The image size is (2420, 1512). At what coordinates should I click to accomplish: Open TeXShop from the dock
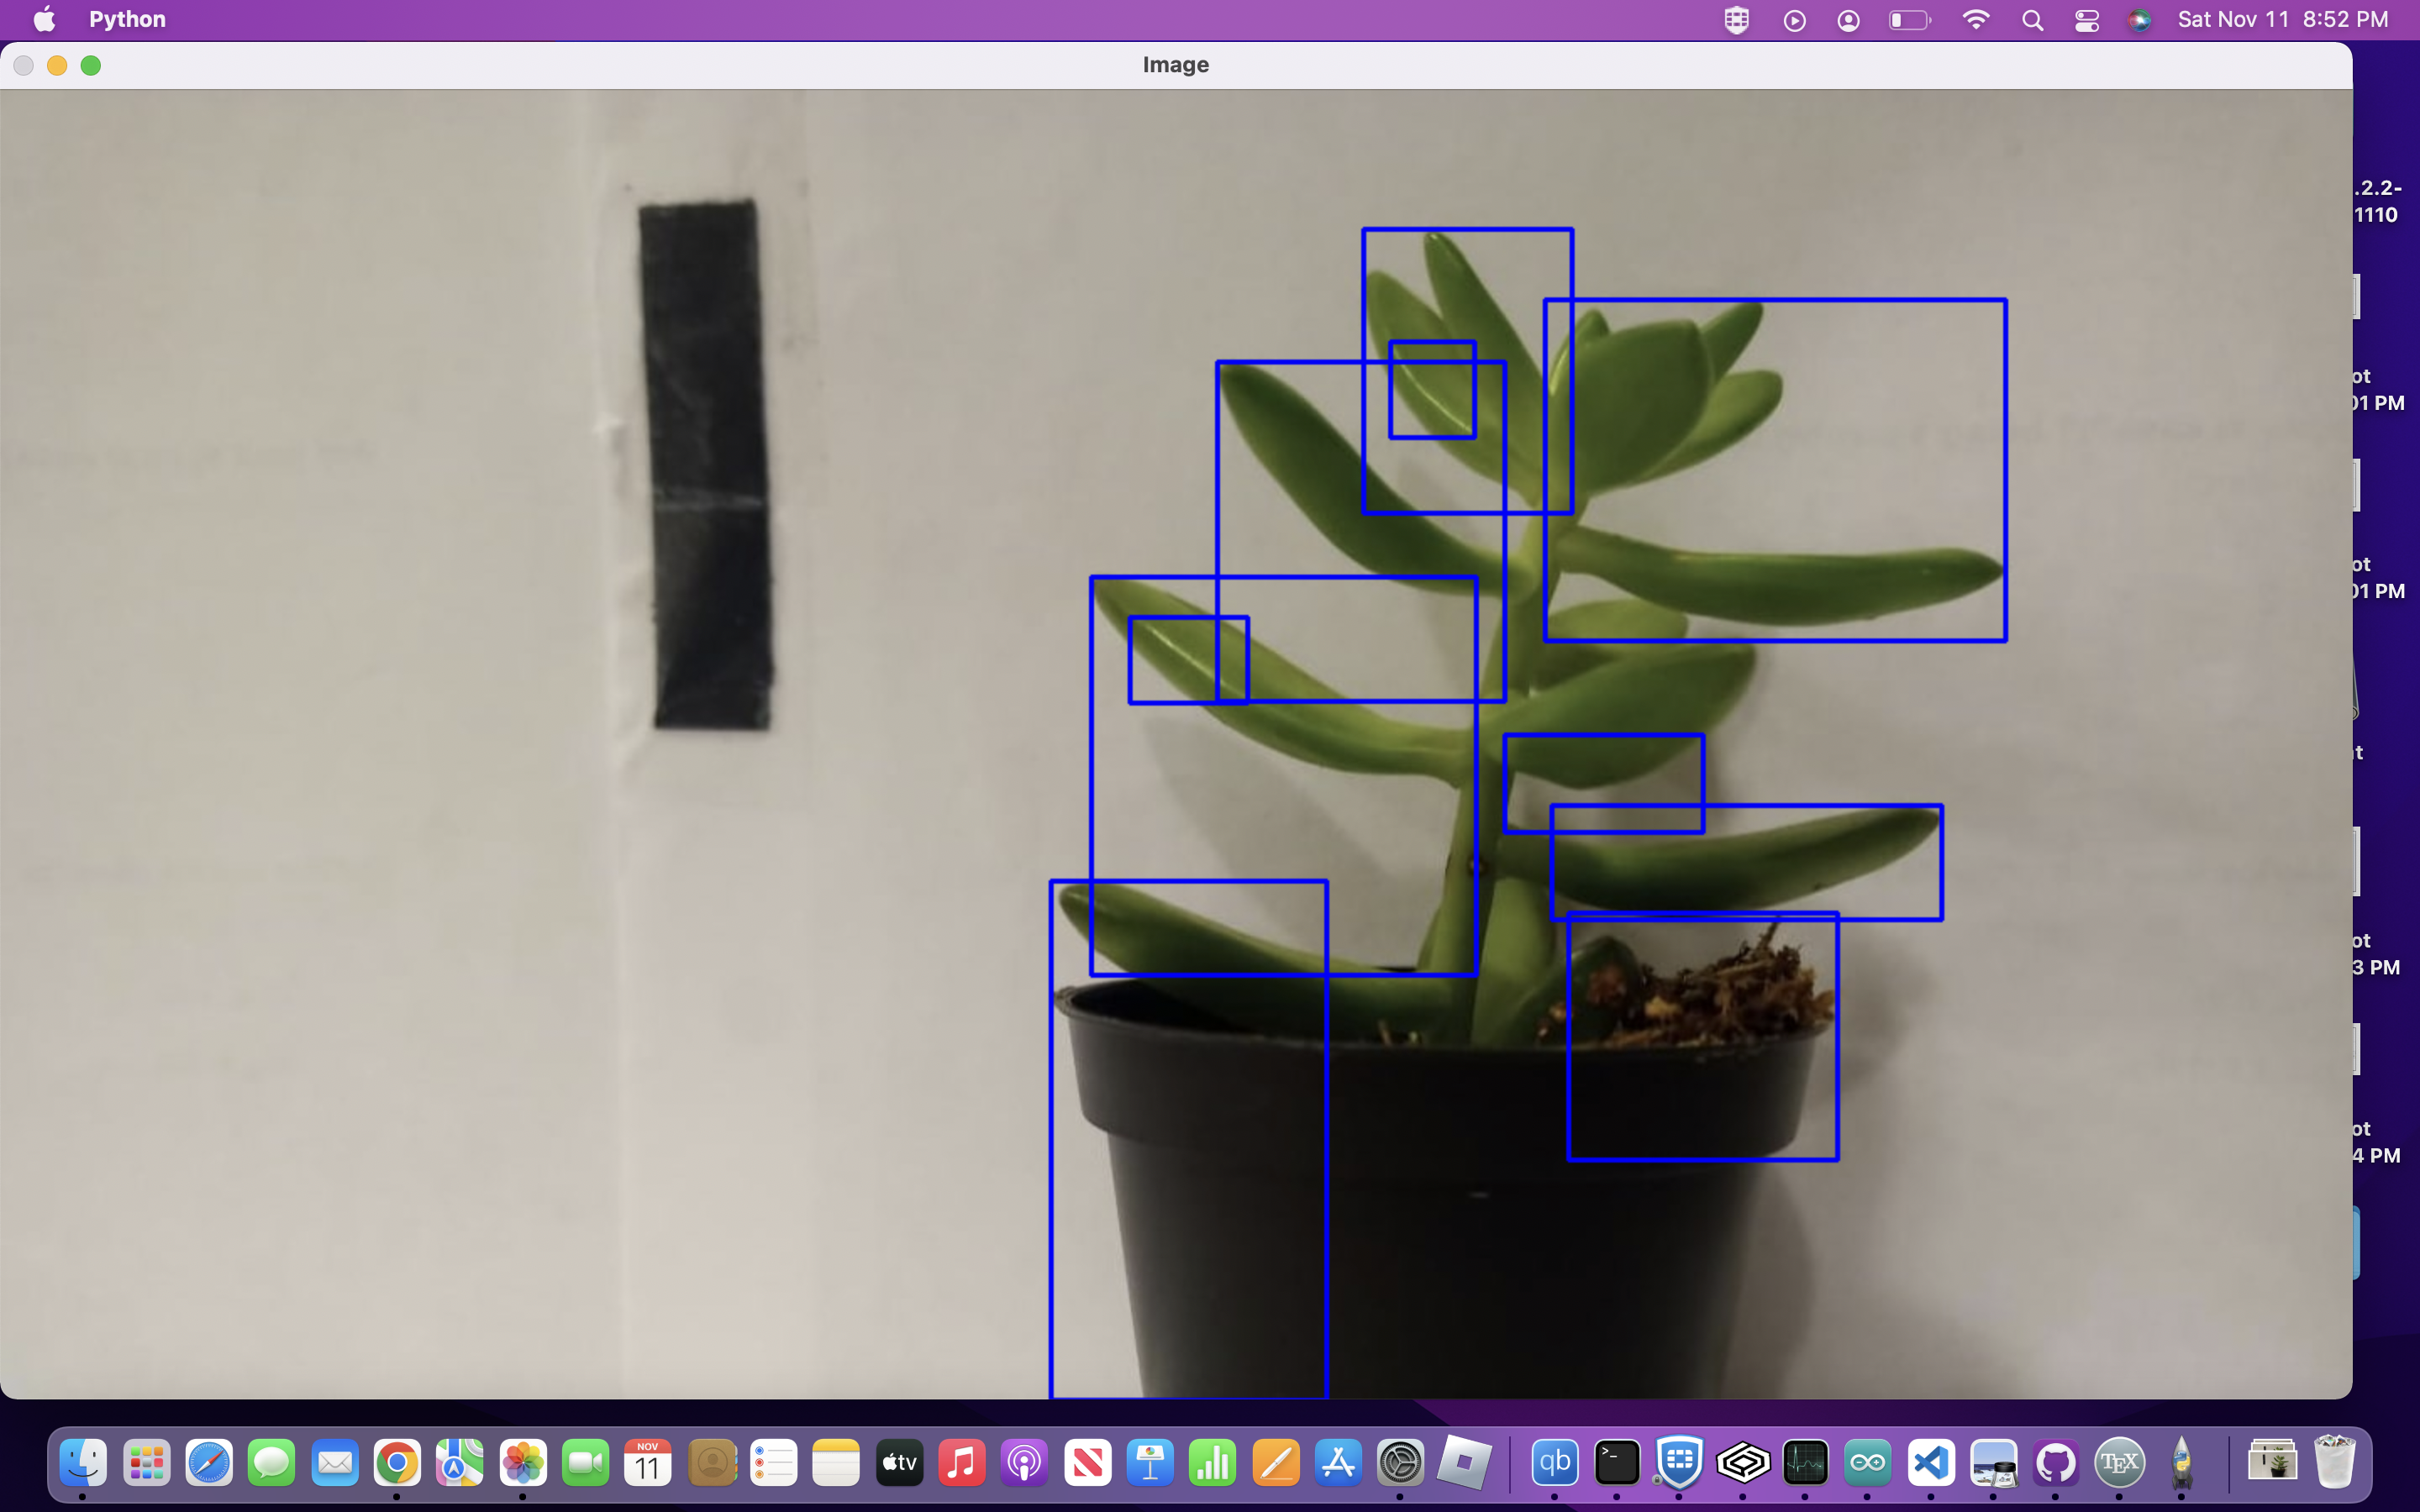(x=2118, y=1464)
